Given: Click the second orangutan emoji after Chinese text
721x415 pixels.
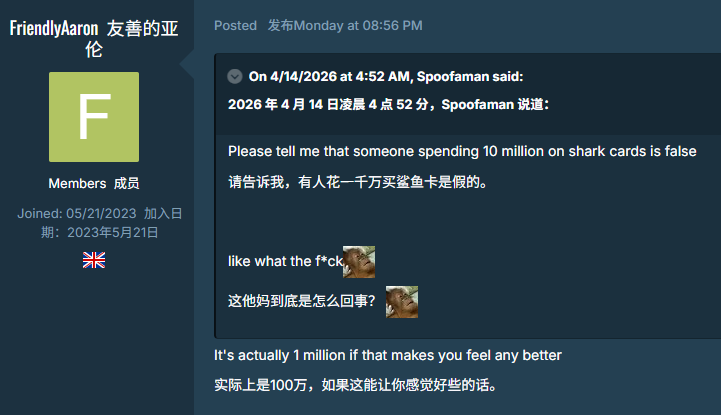Looking at the screenshot, I should (402, 302).
